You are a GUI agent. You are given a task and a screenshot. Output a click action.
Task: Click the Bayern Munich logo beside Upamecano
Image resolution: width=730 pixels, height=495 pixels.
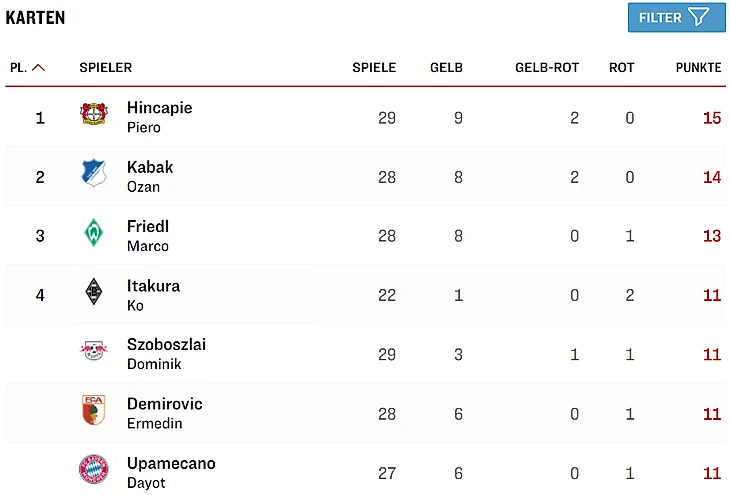point(94,469)
